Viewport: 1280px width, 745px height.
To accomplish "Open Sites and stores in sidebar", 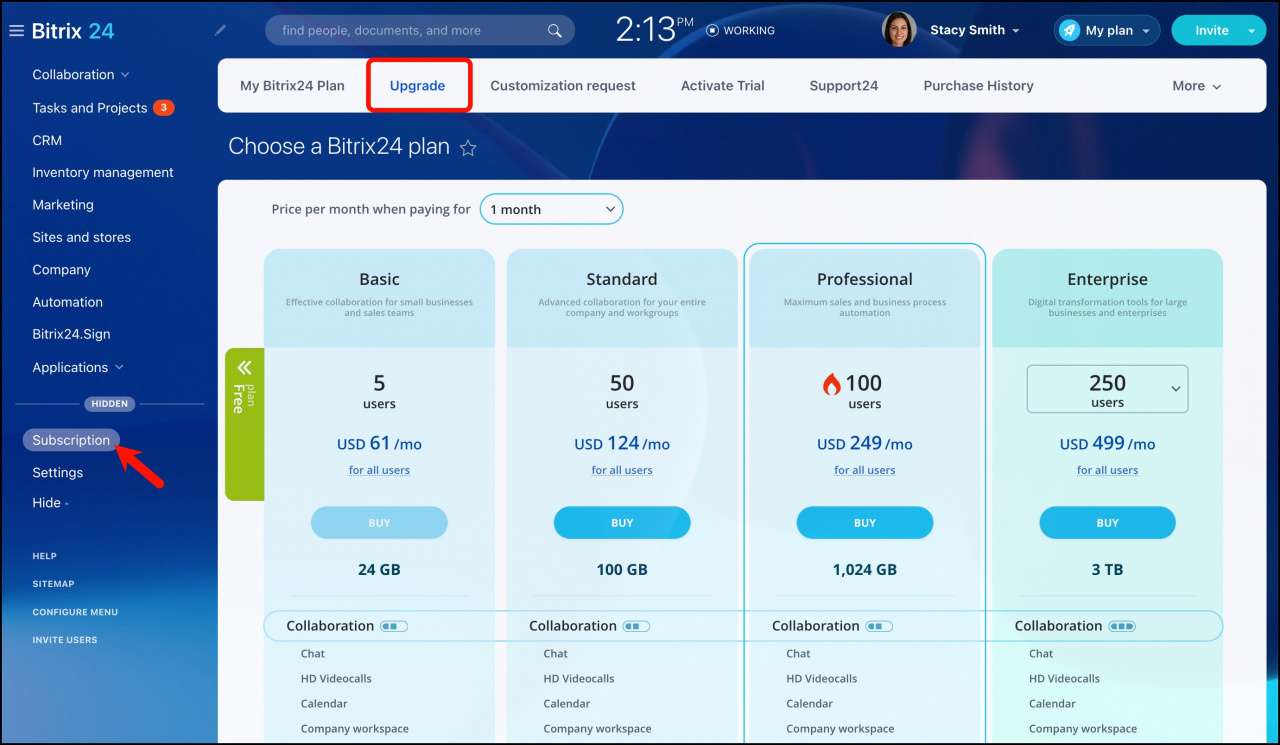I will [x=82, y=238].
